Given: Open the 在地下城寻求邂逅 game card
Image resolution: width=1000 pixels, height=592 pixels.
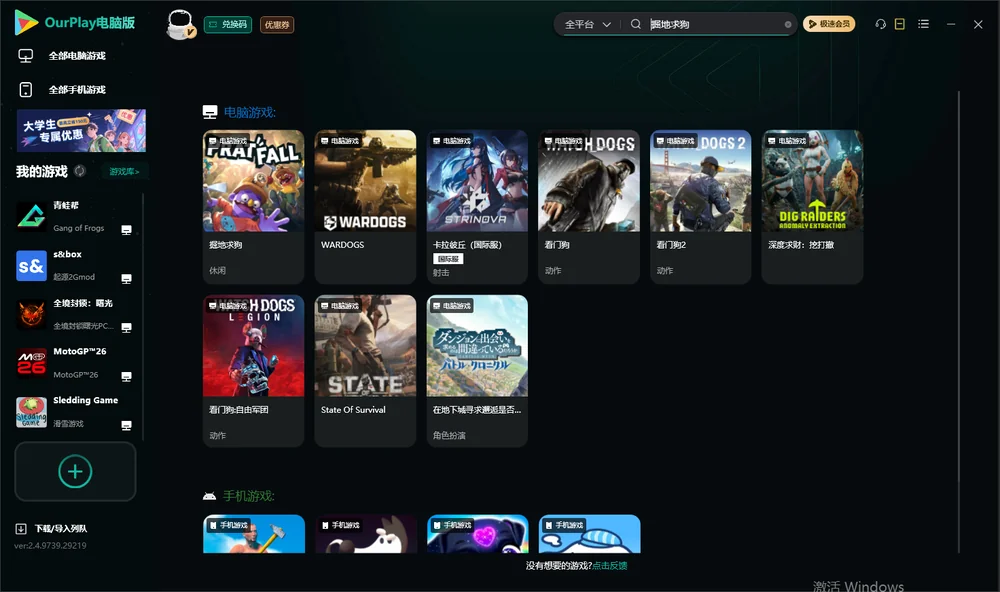Looking at the screenshot, I should coord(477,371).
